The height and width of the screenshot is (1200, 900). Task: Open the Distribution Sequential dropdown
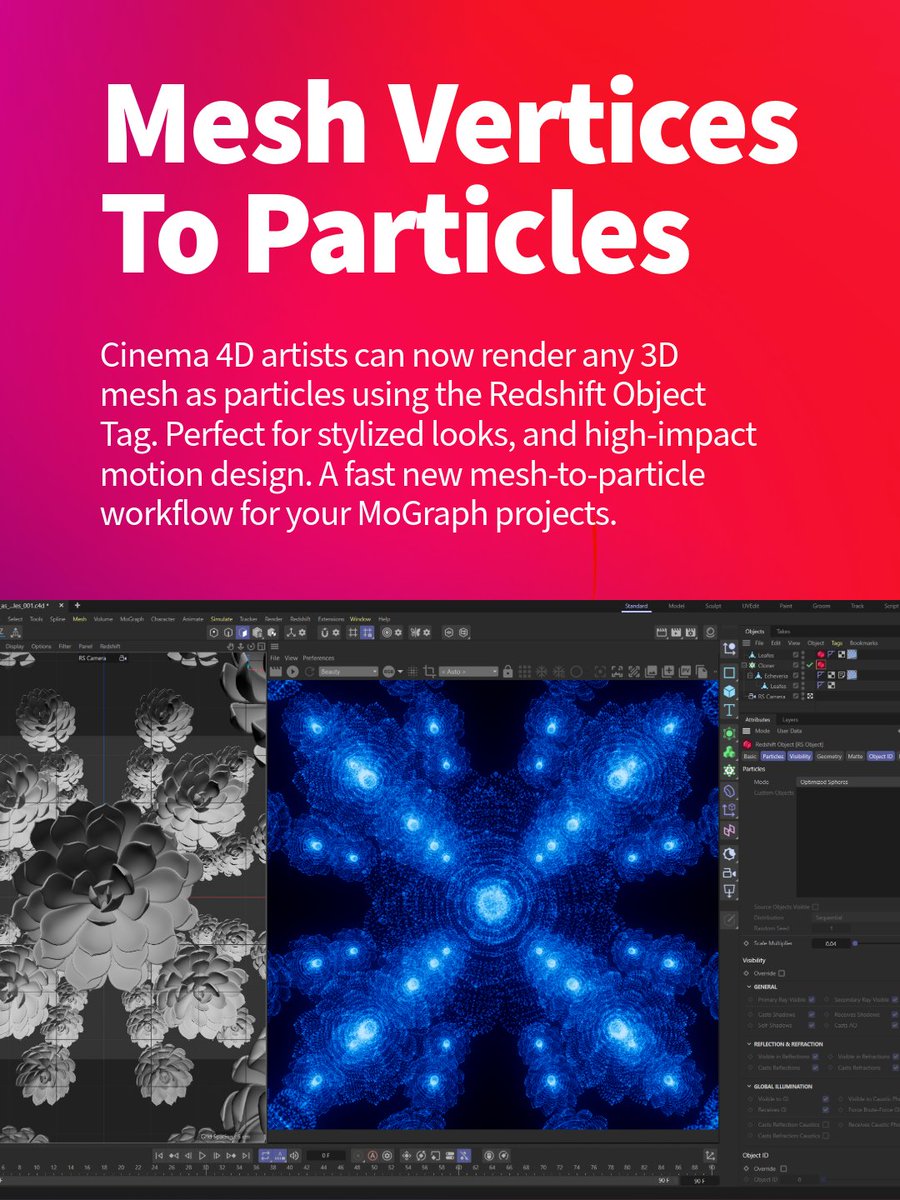(856, 918)
